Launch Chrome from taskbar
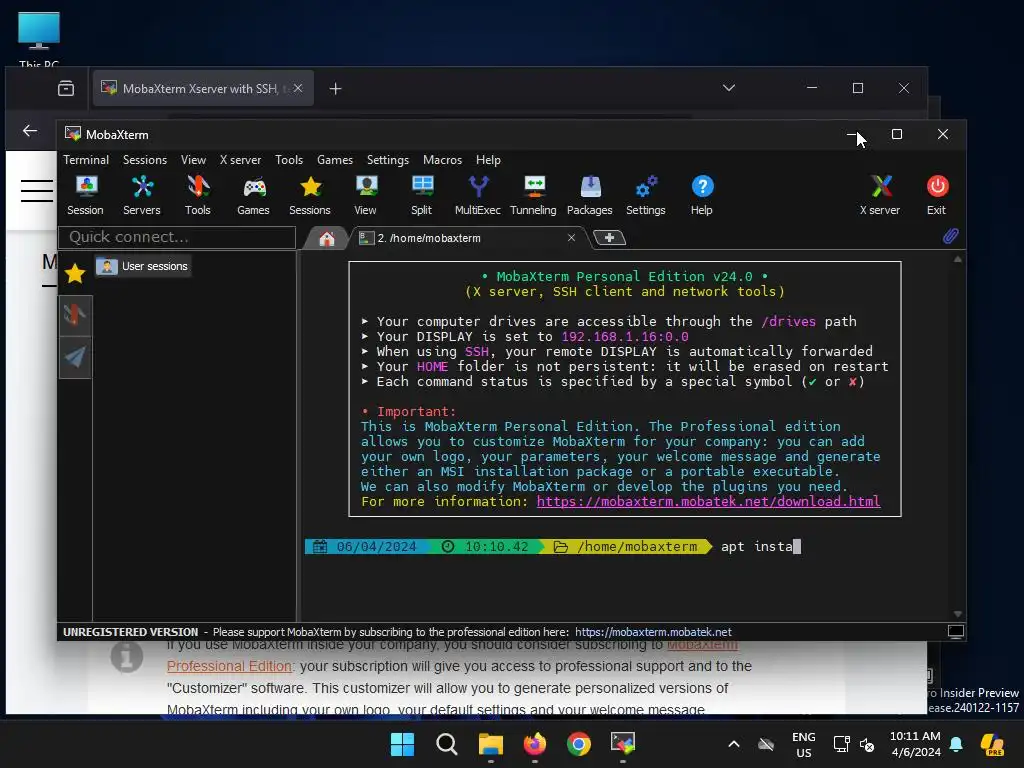This screenshot has height=768, width=1024. tap(579, 744)
